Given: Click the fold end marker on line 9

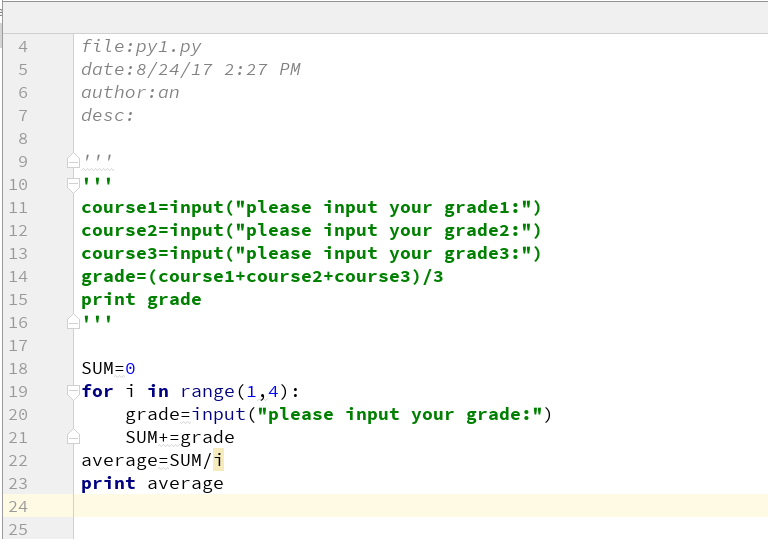Looking at the screenshot, I should coord(72,161).
